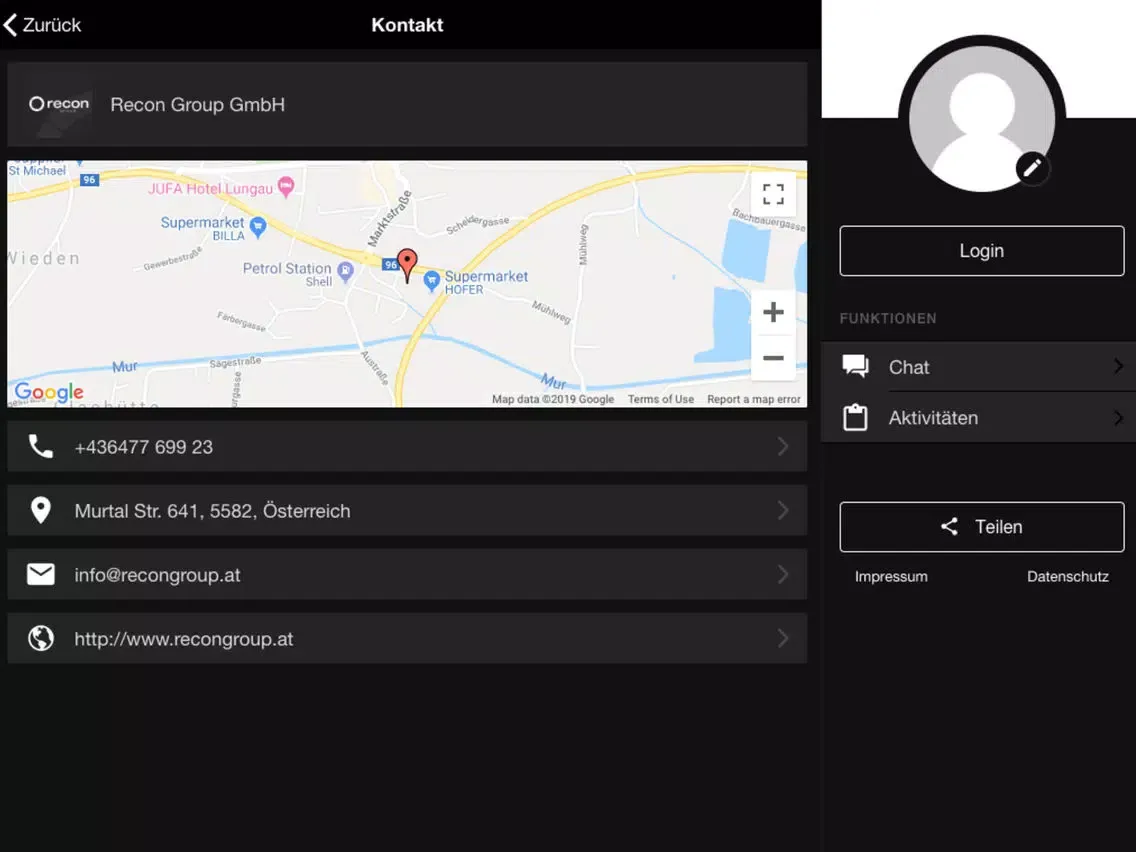Click the Login button
Viewport: 1136px width, 852px height.
(x=982, y=251)
